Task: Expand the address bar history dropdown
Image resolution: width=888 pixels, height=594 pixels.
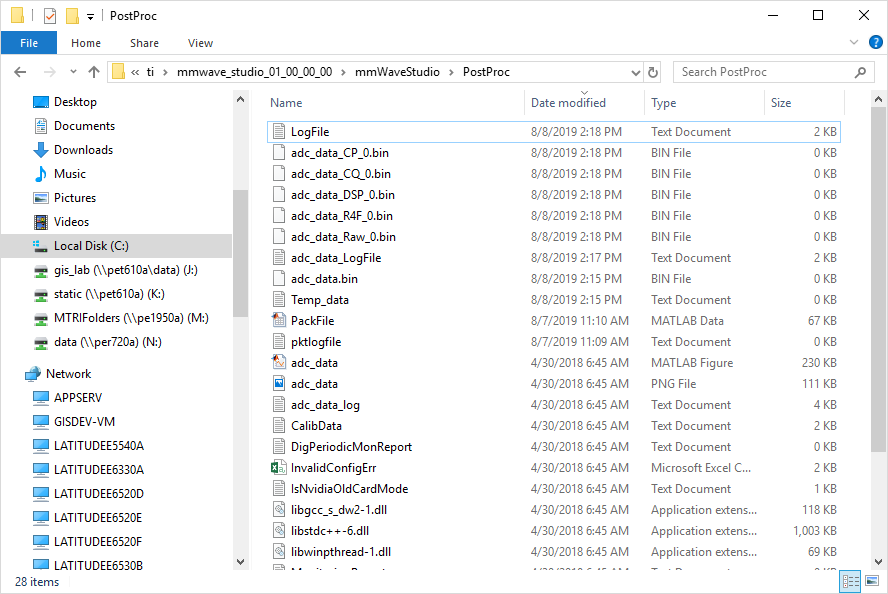Action: [x=636, y=72]
